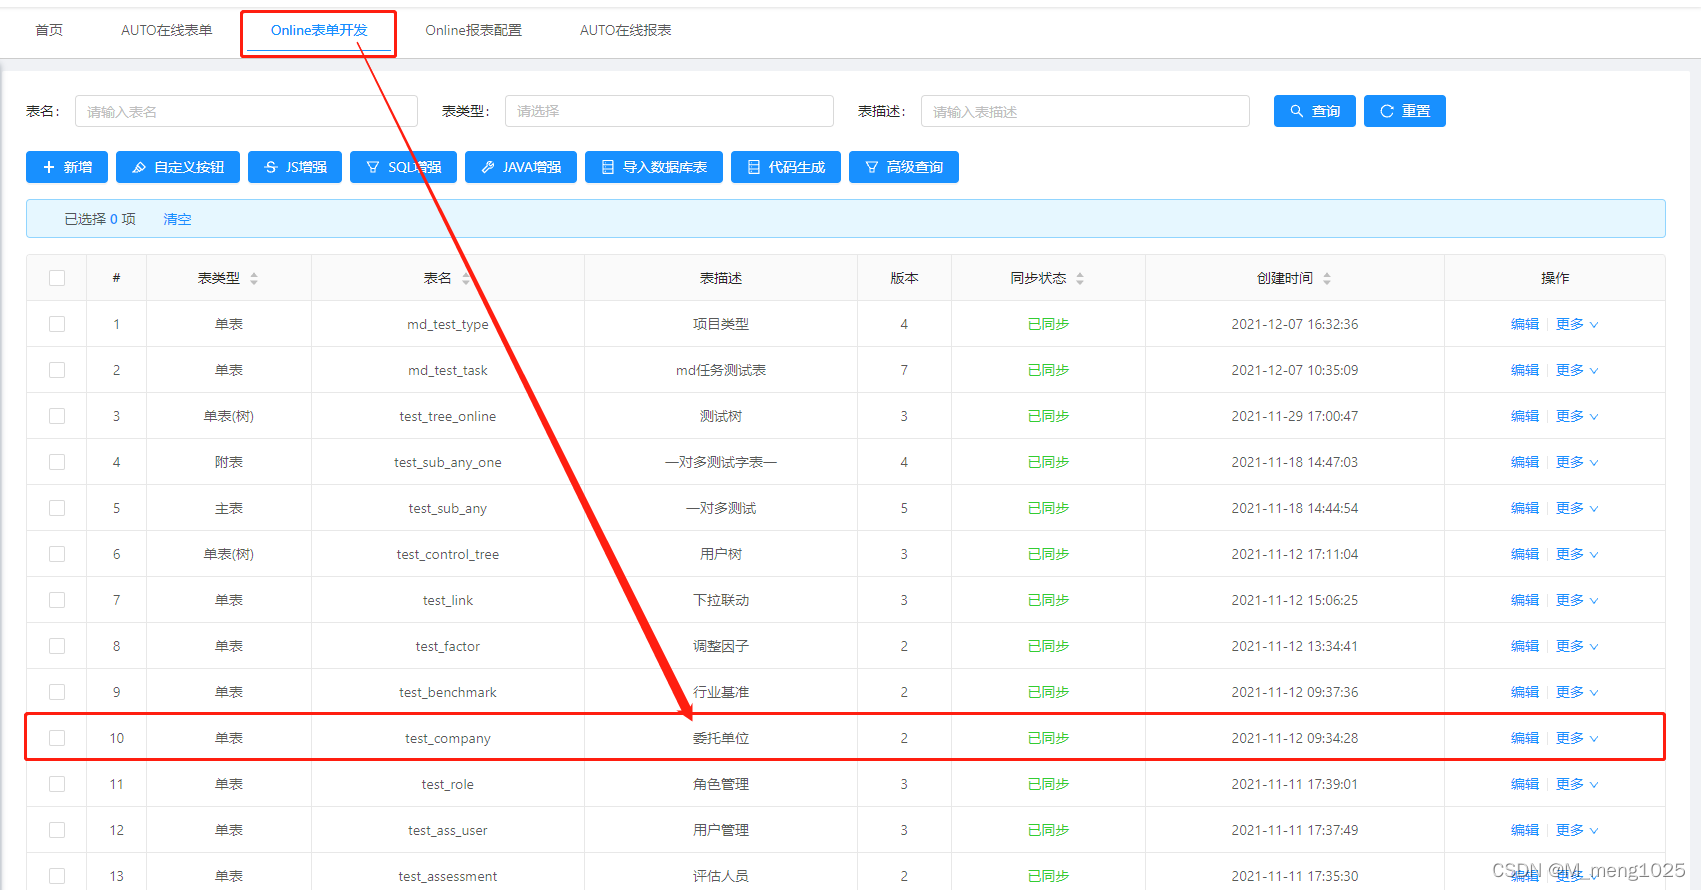Check the test_link row checkbox
The width and height of the screenshot is (1701, 890).
click(x=57, y=600)
